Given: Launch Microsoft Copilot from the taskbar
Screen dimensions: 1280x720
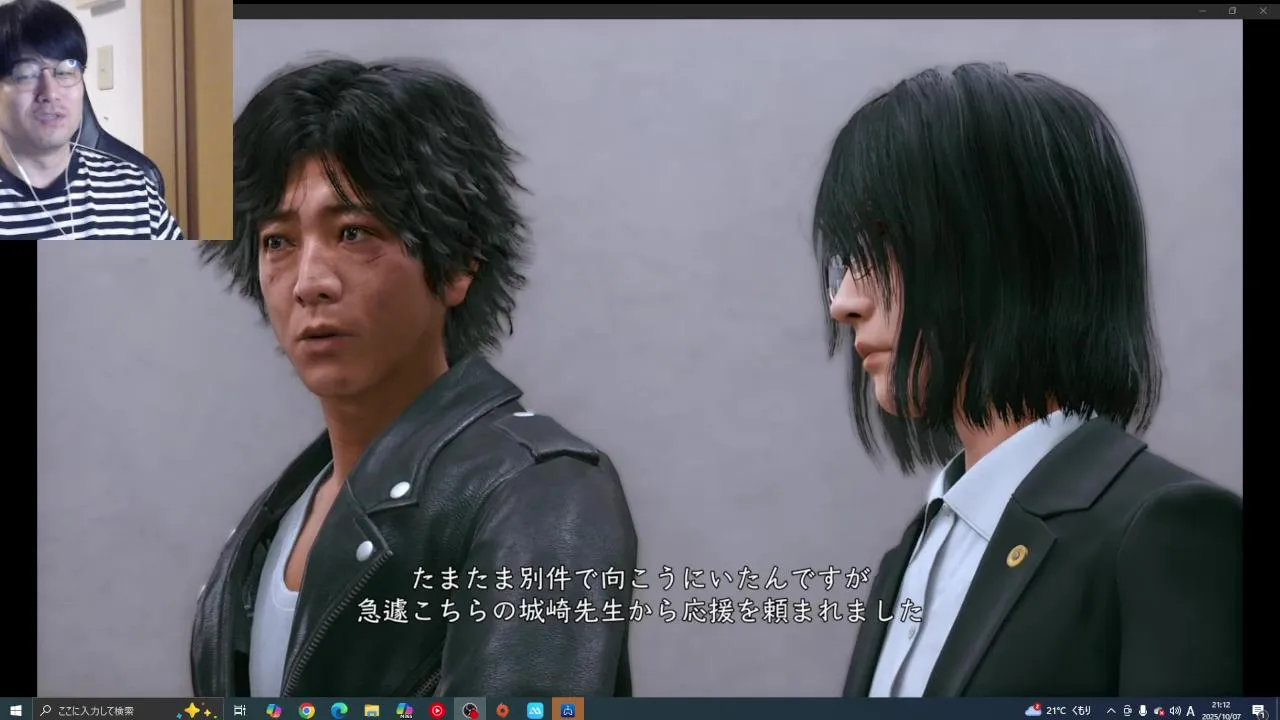Looking at the screenshot, I should [x=273, y=710].
